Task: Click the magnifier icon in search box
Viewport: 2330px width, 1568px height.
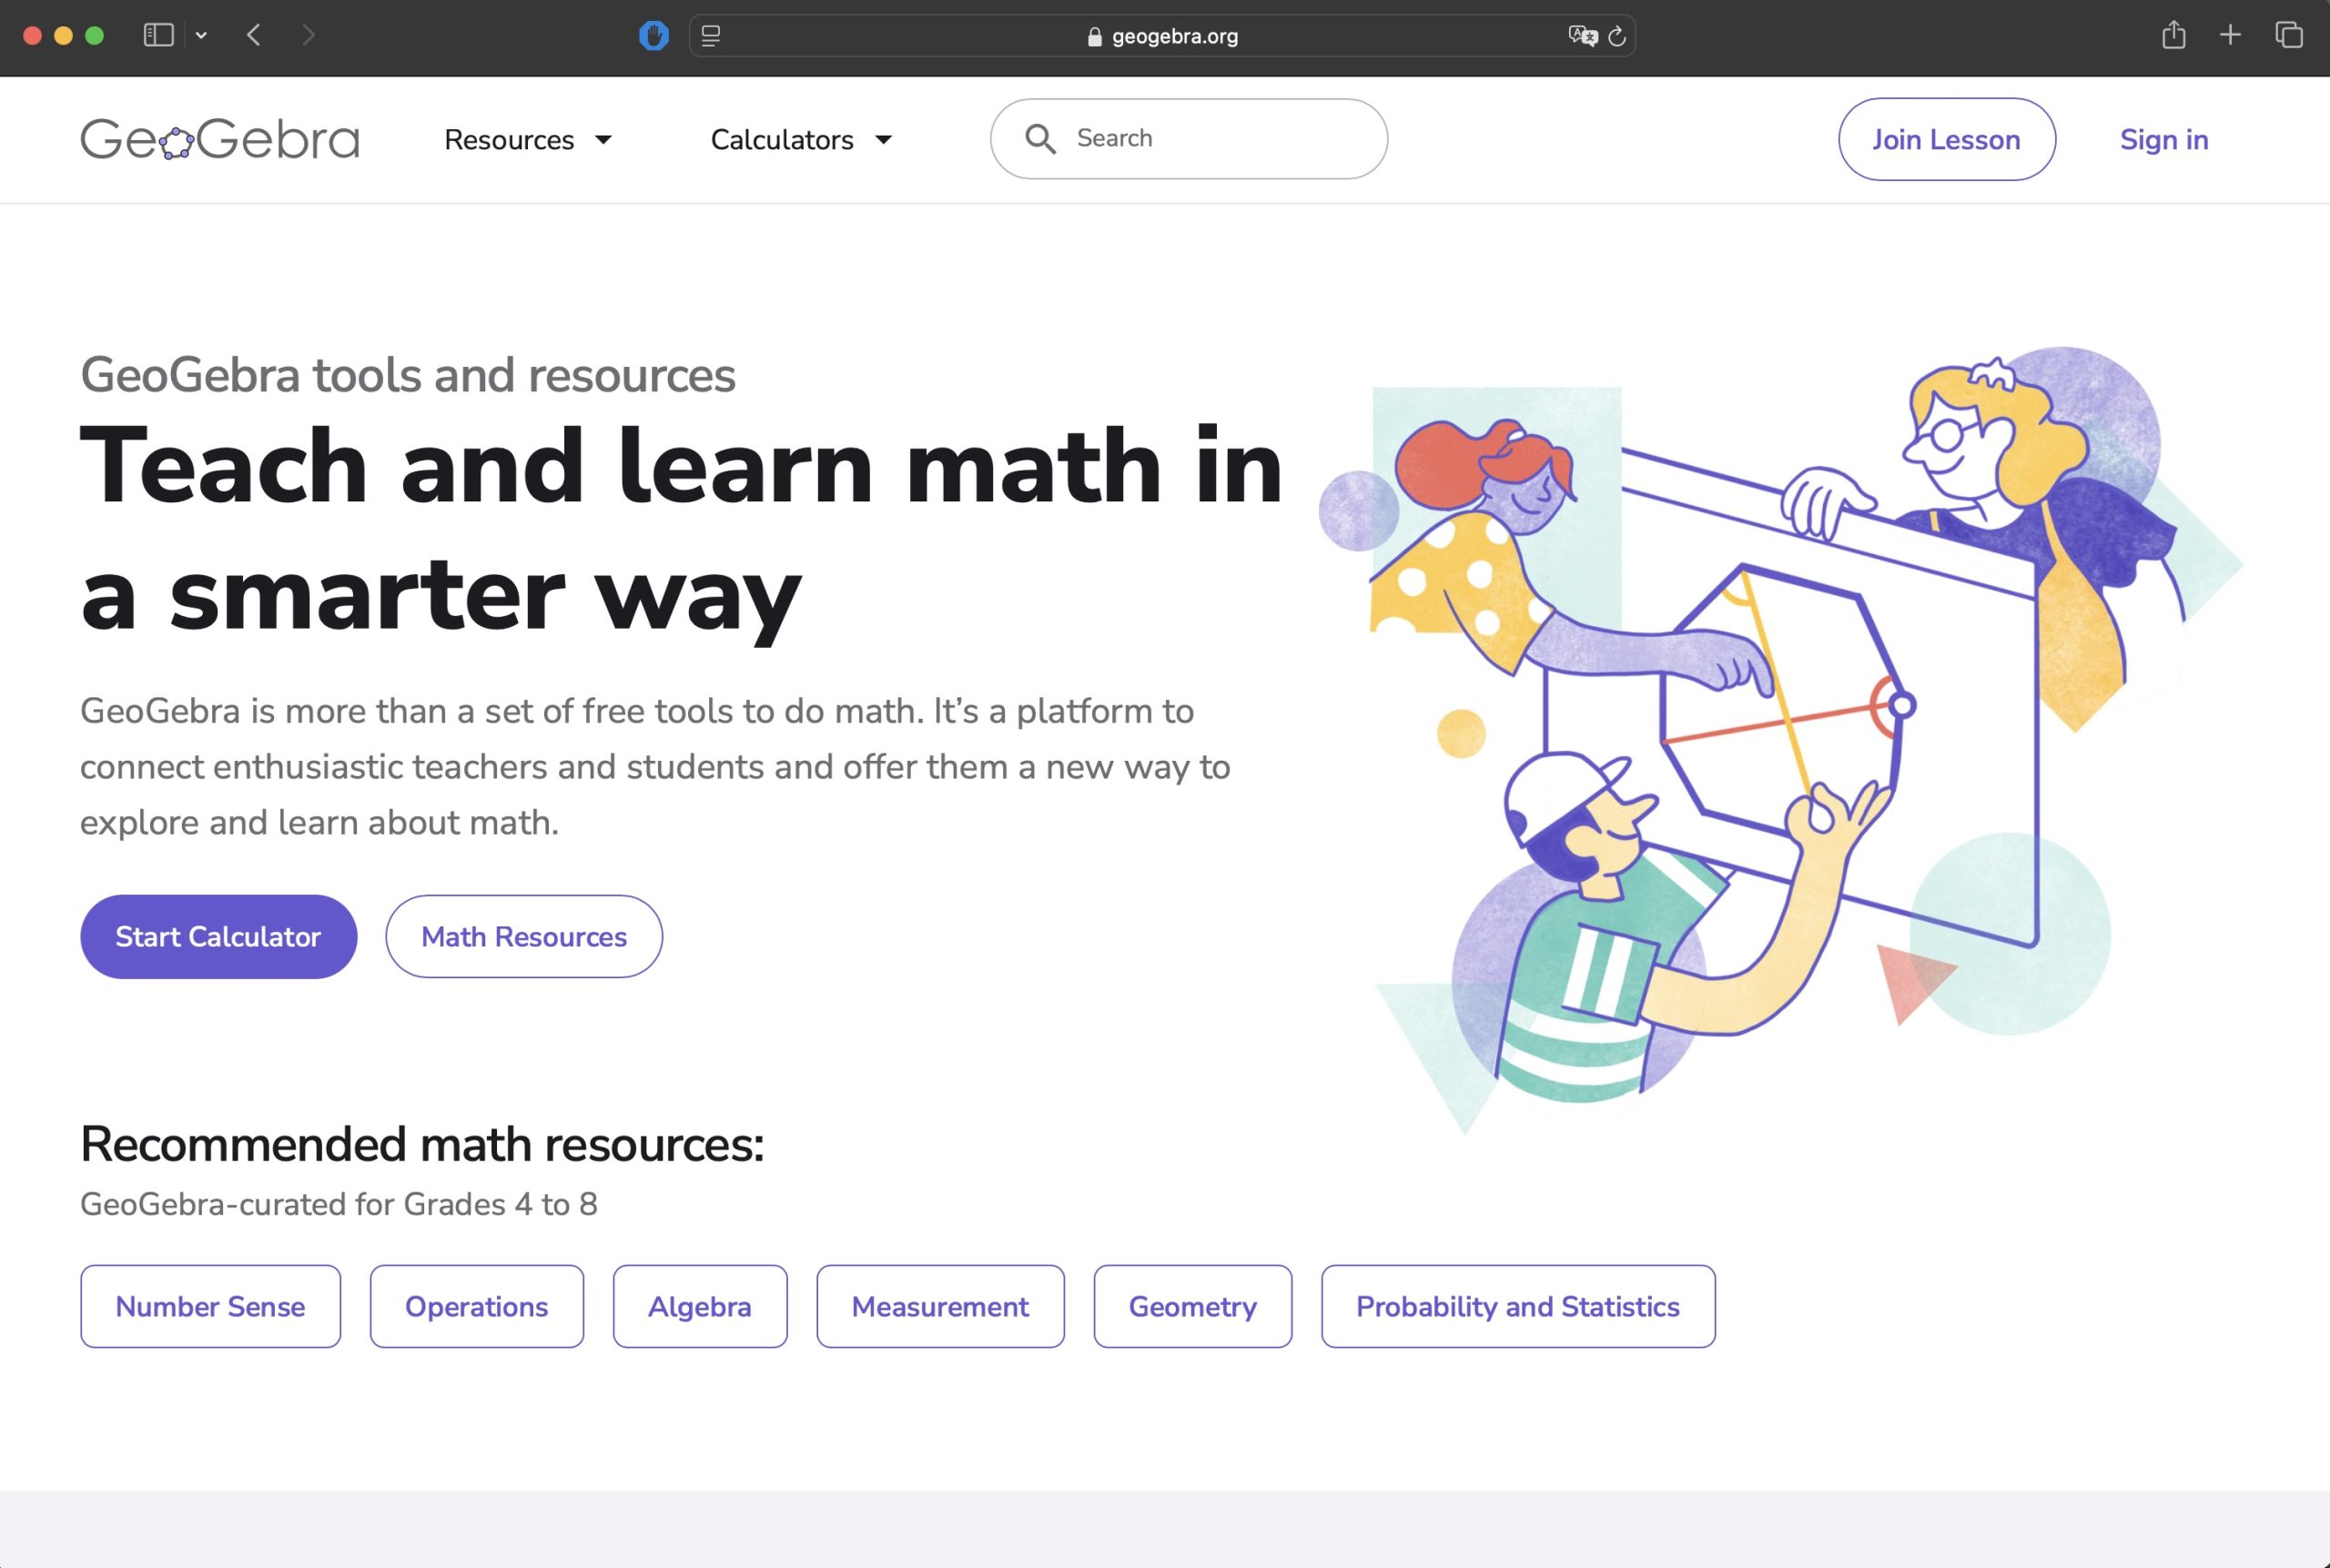Action: (x=1040, y=139)
